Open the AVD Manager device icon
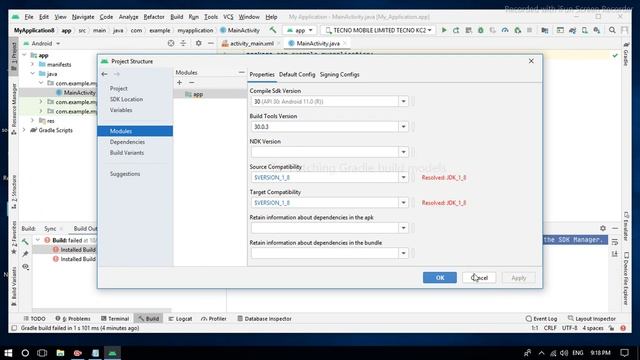640x360 pixels. pyautogui.click(x=585, y=30)
